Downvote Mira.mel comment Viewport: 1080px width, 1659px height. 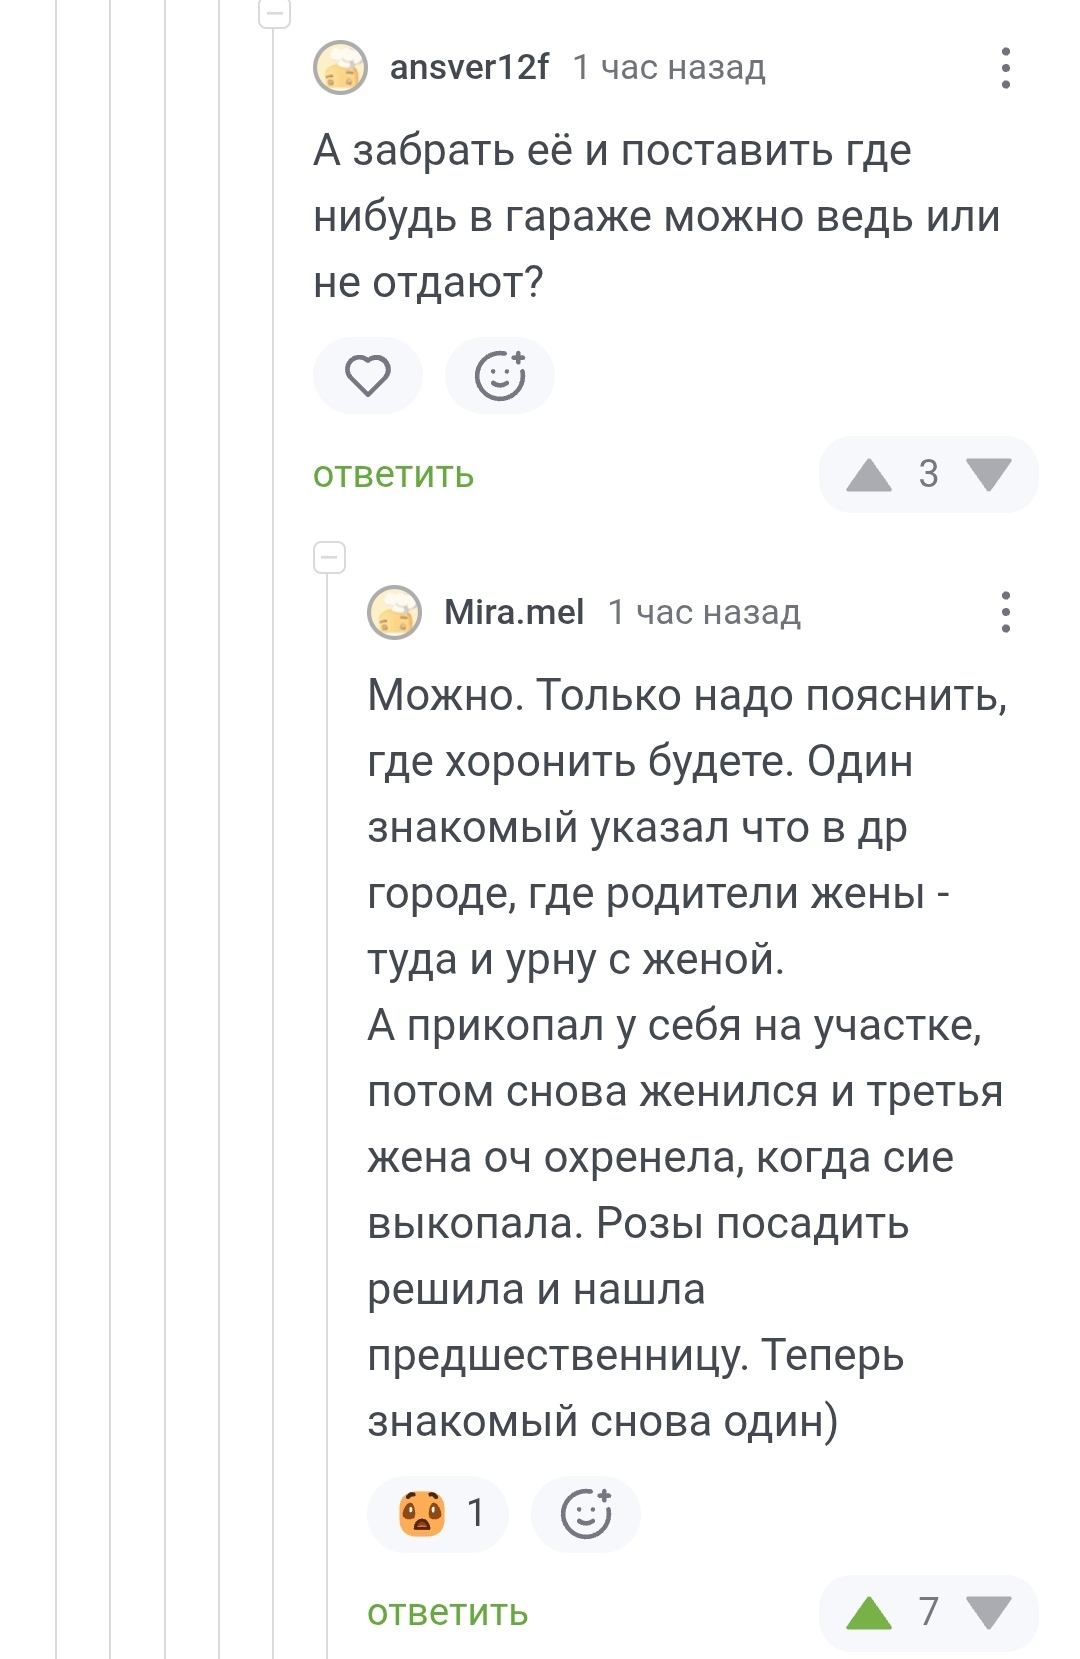pos(990,1613)
